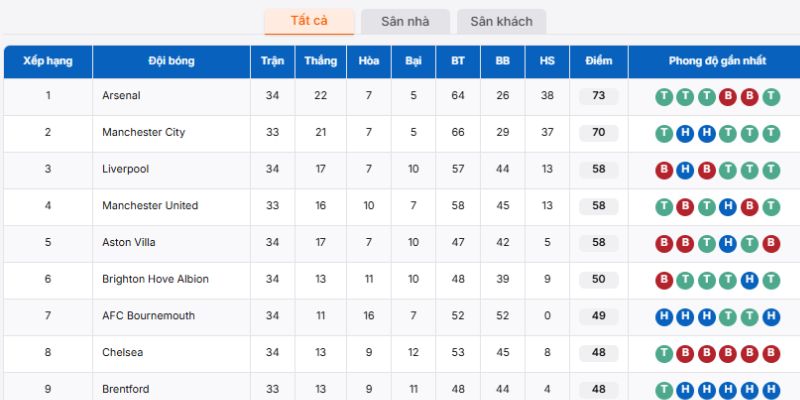The width and height of the screenshot is (800, 400).
Task: Click Chelsea's green T form badge
Action: [664, 354]
